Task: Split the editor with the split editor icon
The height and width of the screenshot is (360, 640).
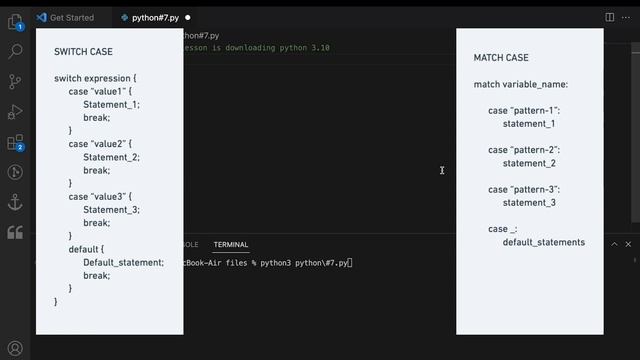Action: [x=610, y=18]
